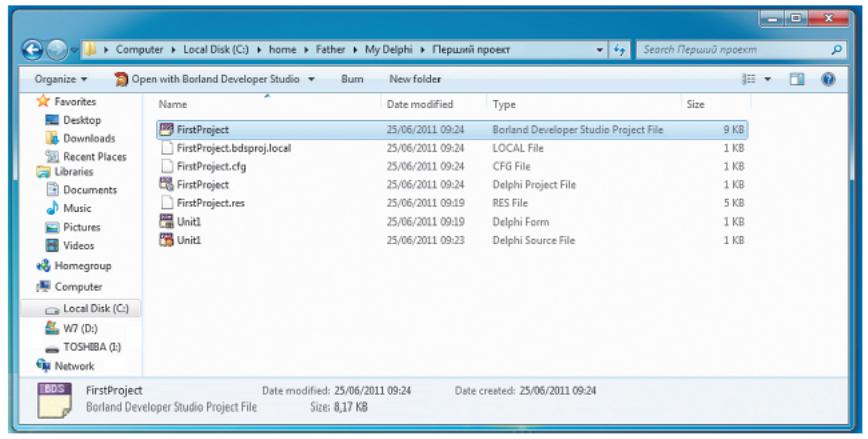Click the Help question-mark icon
Image resolution: width=868 pixels, height=439 pixels.
[x=828, y=80]
